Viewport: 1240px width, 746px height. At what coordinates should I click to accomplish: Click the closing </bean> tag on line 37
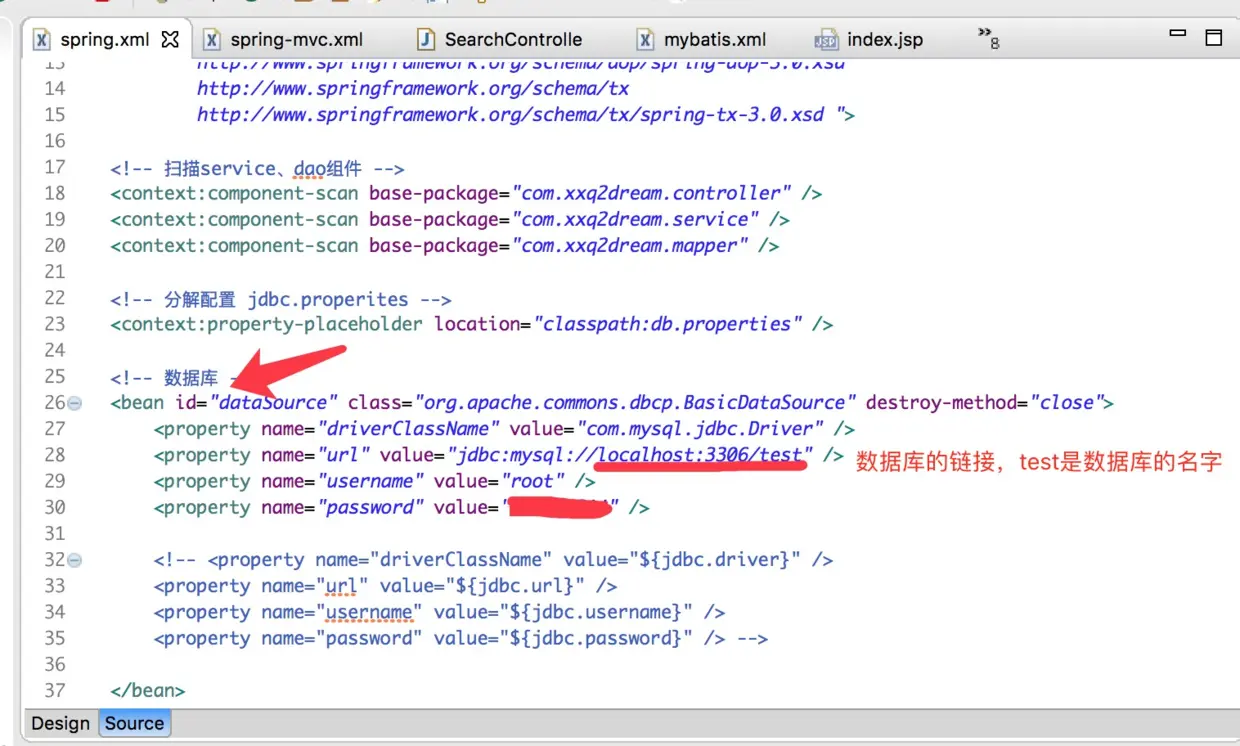coord(148,690)
